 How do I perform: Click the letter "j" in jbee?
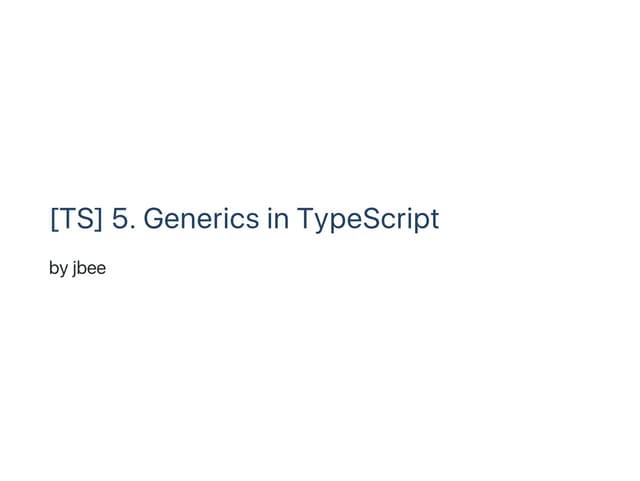coord(73,268)
